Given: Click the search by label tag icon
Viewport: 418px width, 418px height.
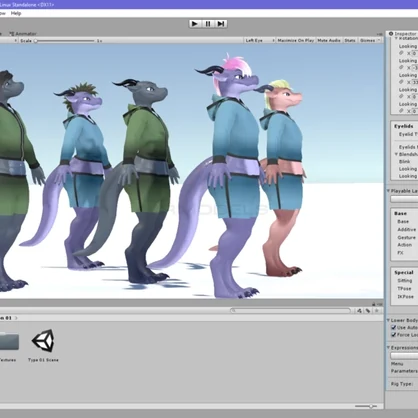Looking at the screenshot, I should 368,311.
